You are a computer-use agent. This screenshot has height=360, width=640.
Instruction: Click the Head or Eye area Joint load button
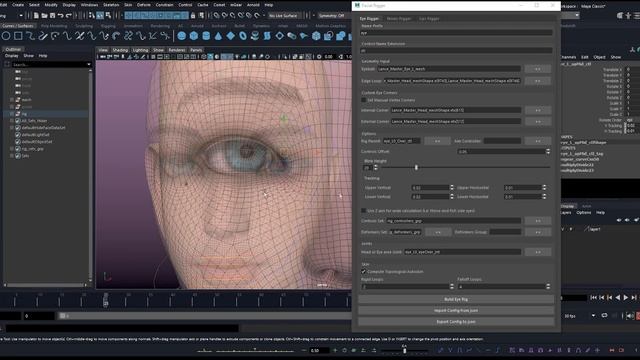point(538,252)
